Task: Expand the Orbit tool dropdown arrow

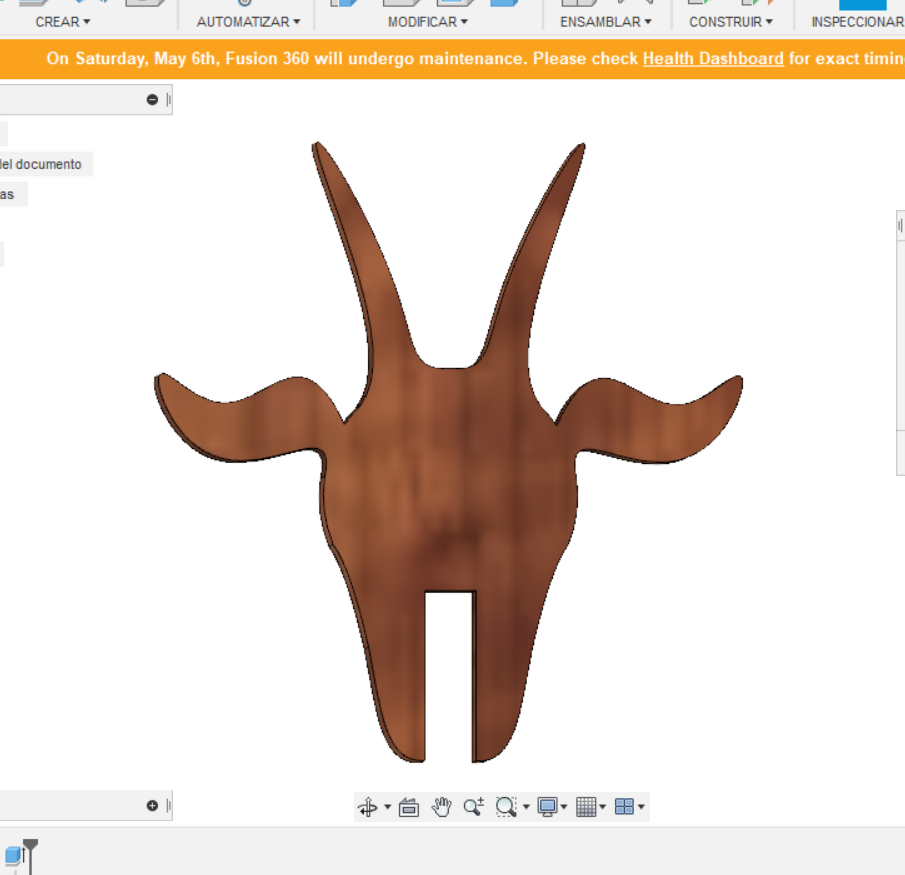Action: tap(387, 806)
